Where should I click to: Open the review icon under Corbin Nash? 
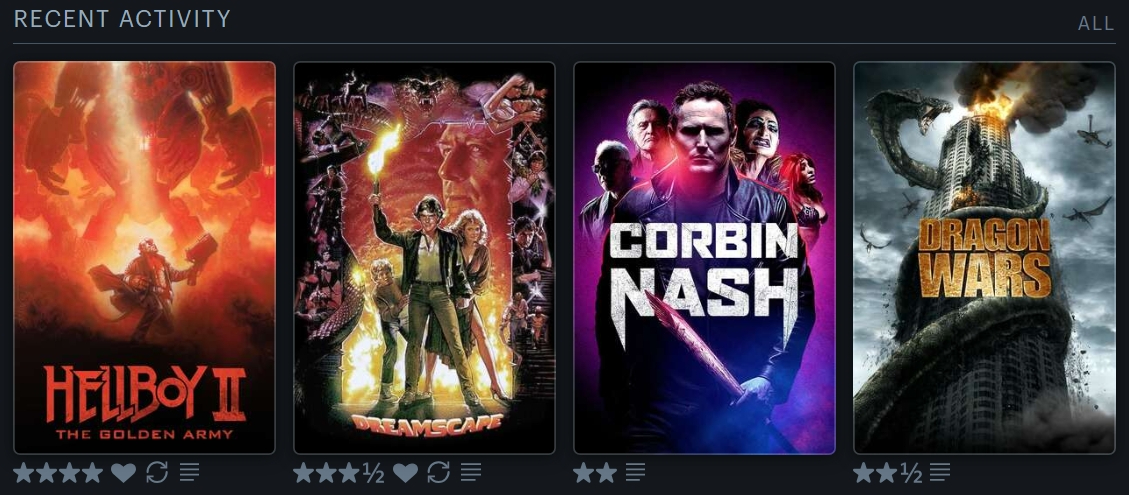click(635, 473)
